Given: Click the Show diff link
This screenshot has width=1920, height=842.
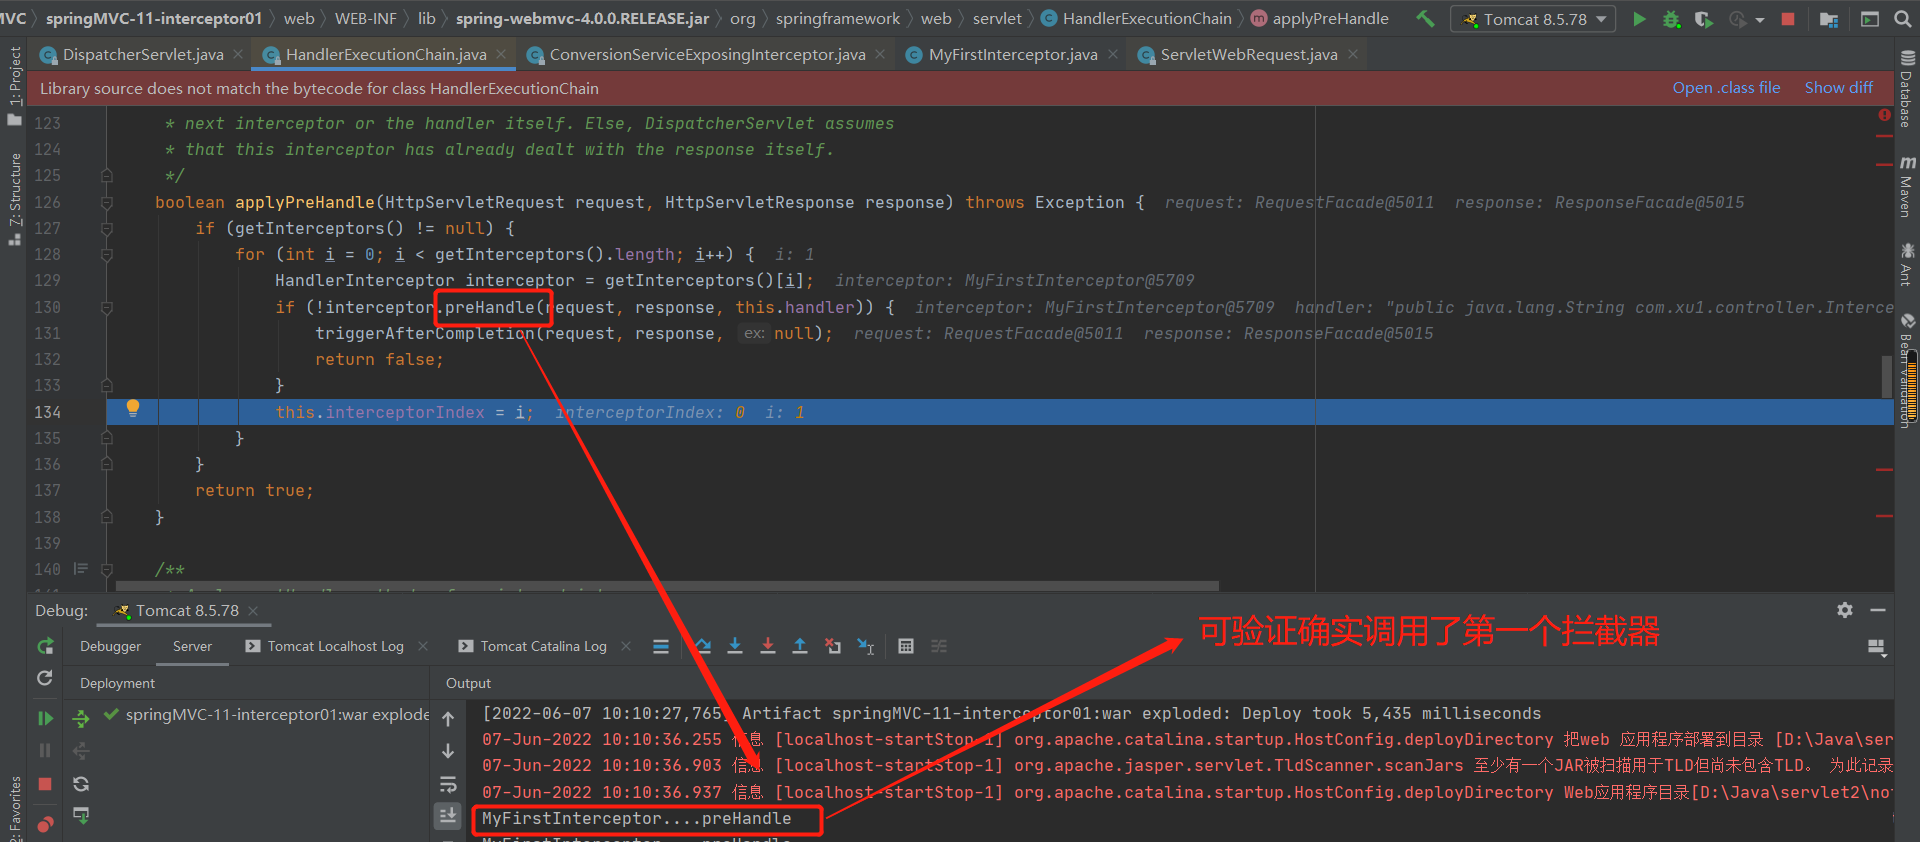Looking at the screenshot, I should [1838, 88].
